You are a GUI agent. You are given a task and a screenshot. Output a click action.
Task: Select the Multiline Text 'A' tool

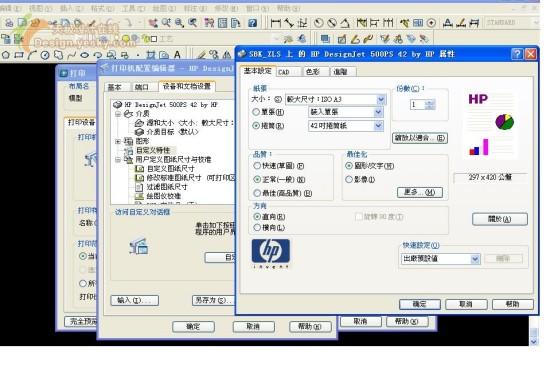(177, 55)
